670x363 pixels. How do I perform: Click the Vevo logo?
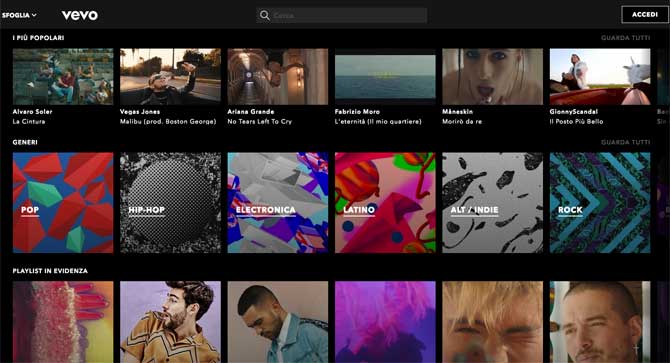(x=80, y=15)
